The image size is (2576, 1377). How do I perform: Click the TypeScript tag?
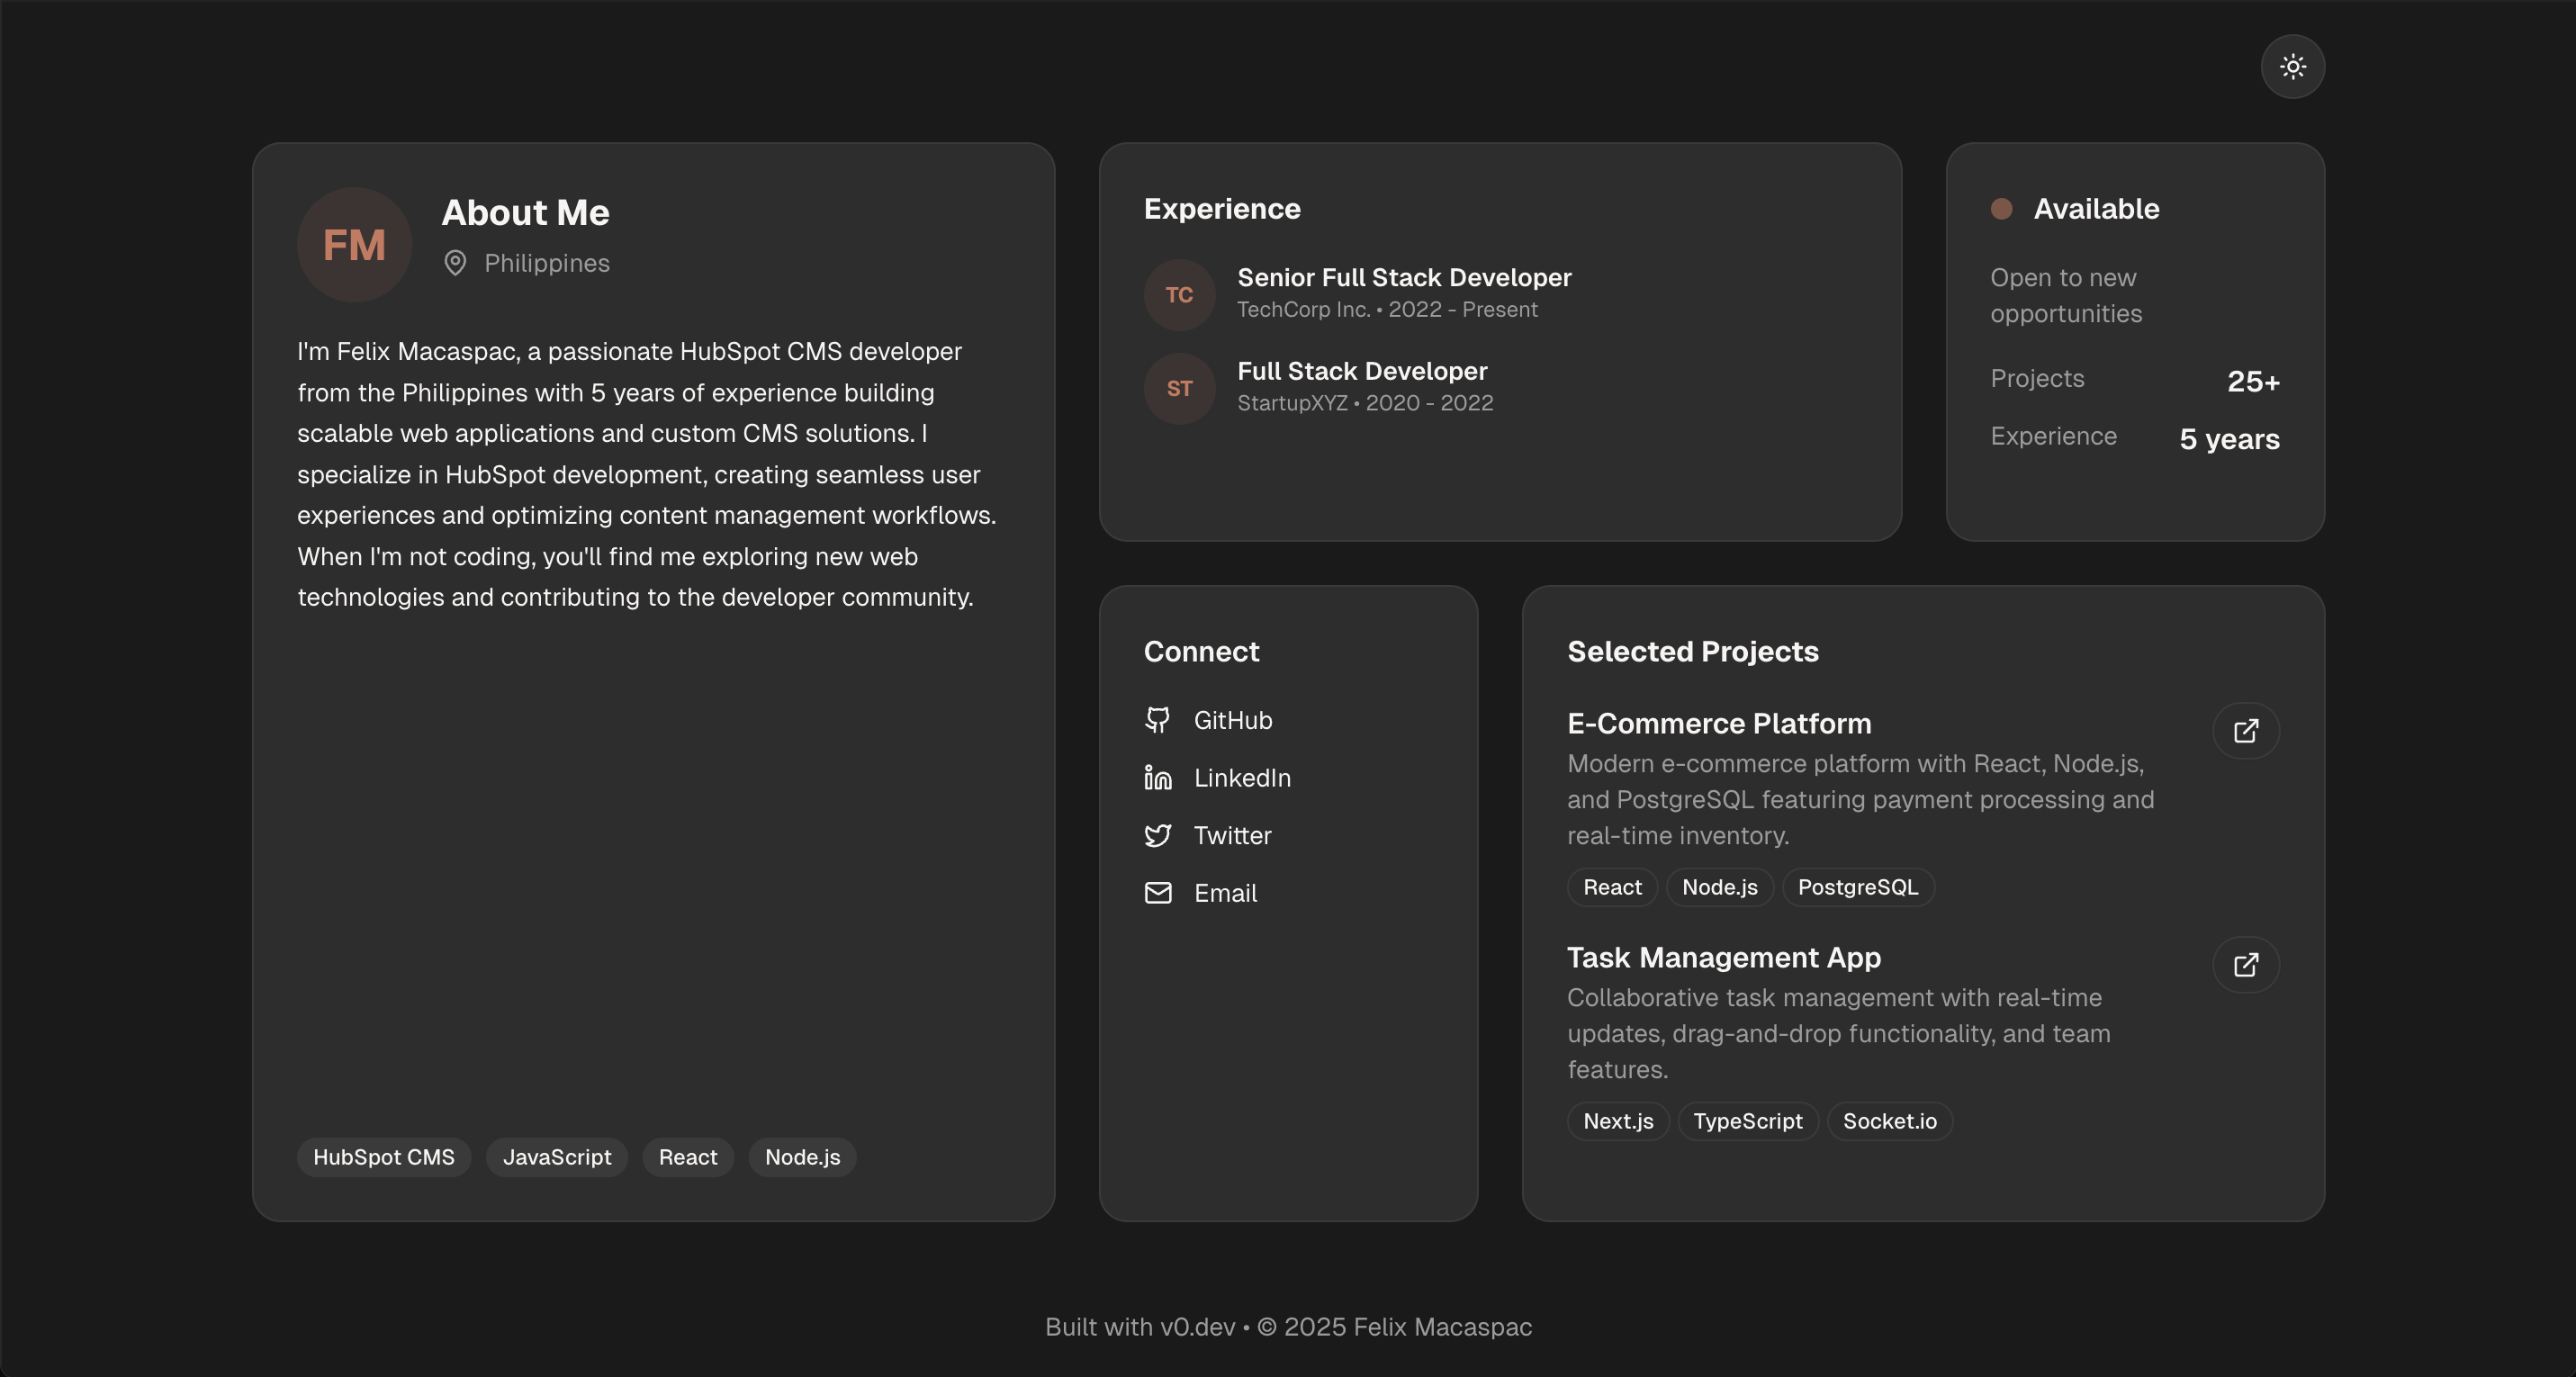point(1747,1121)
